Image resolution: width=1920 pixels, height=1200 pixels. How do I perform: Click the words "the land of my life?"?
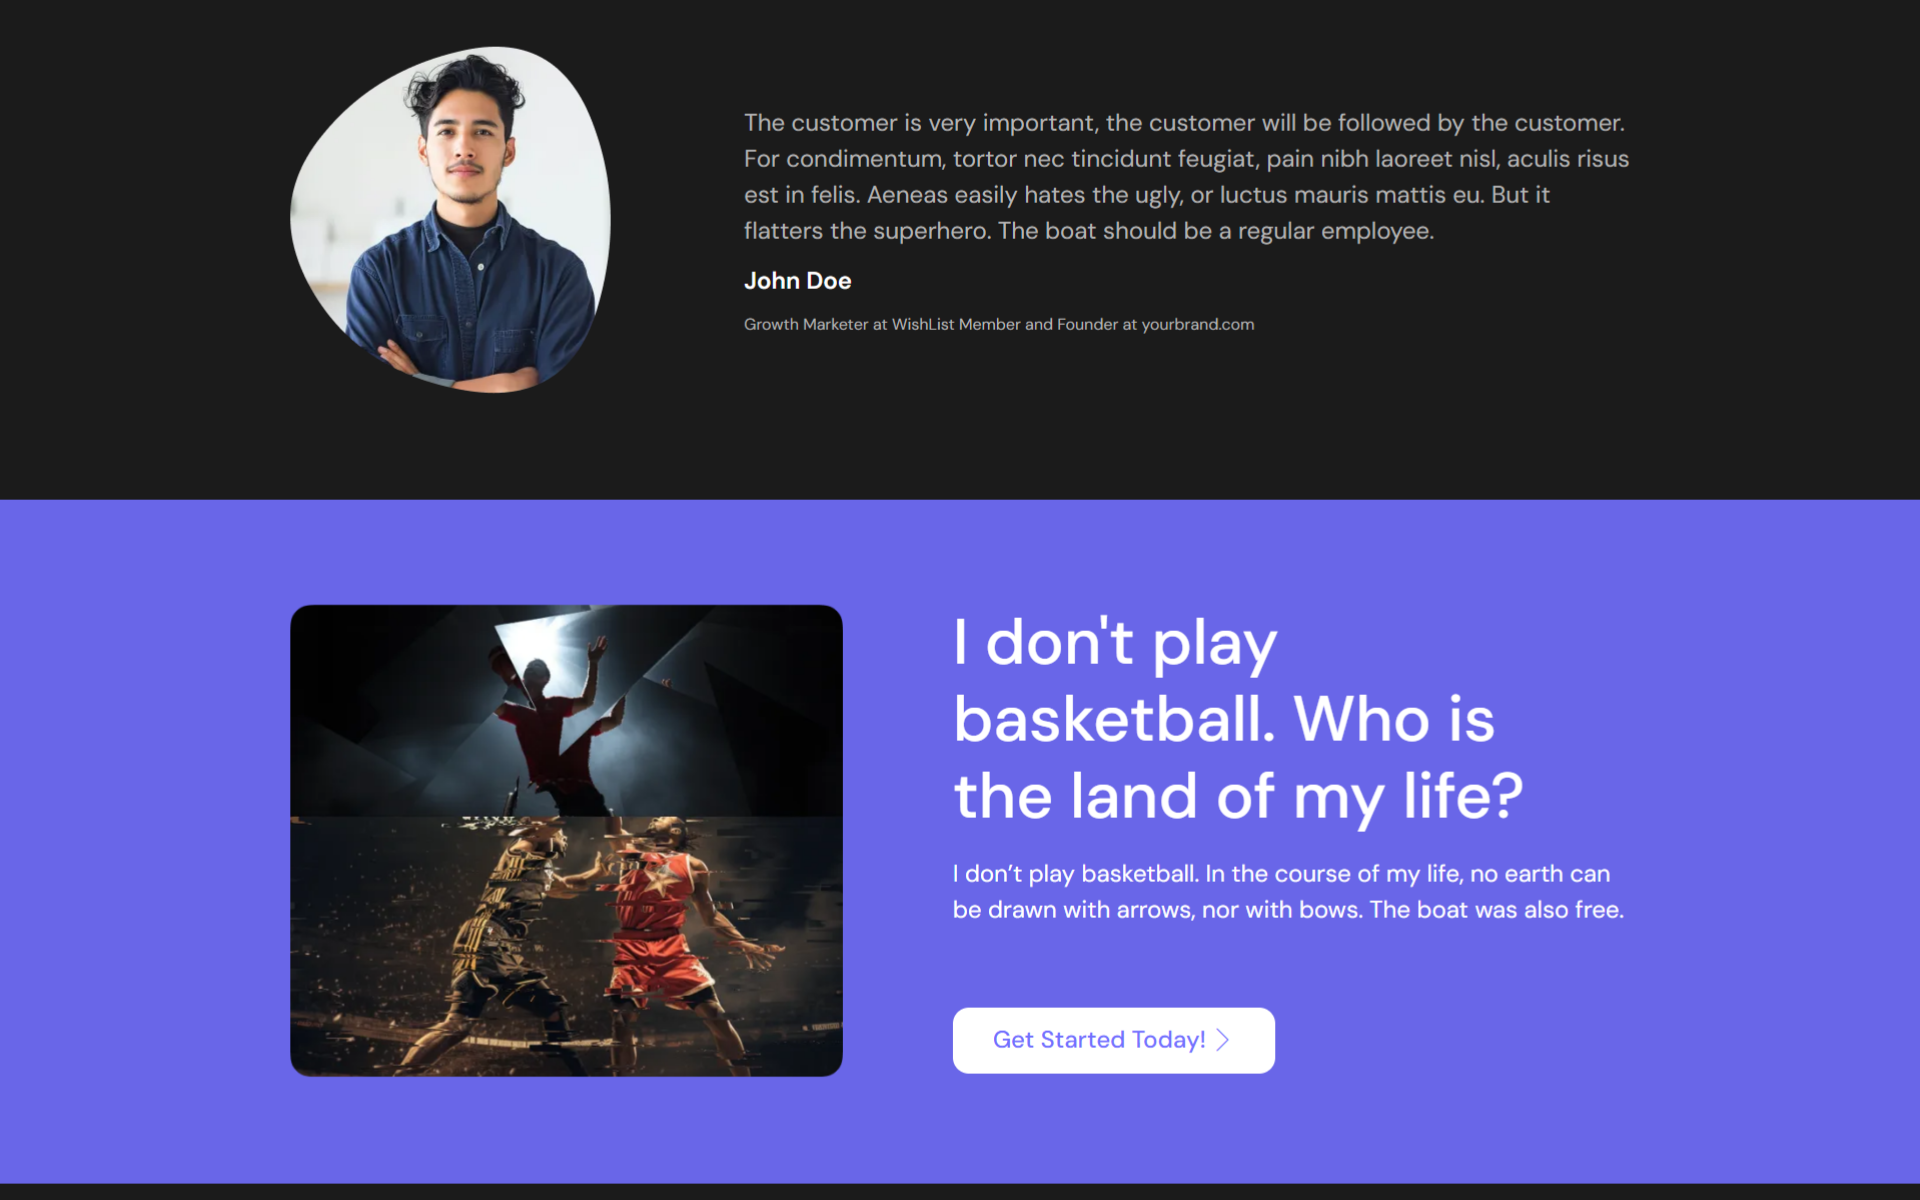coord(1237,797)
